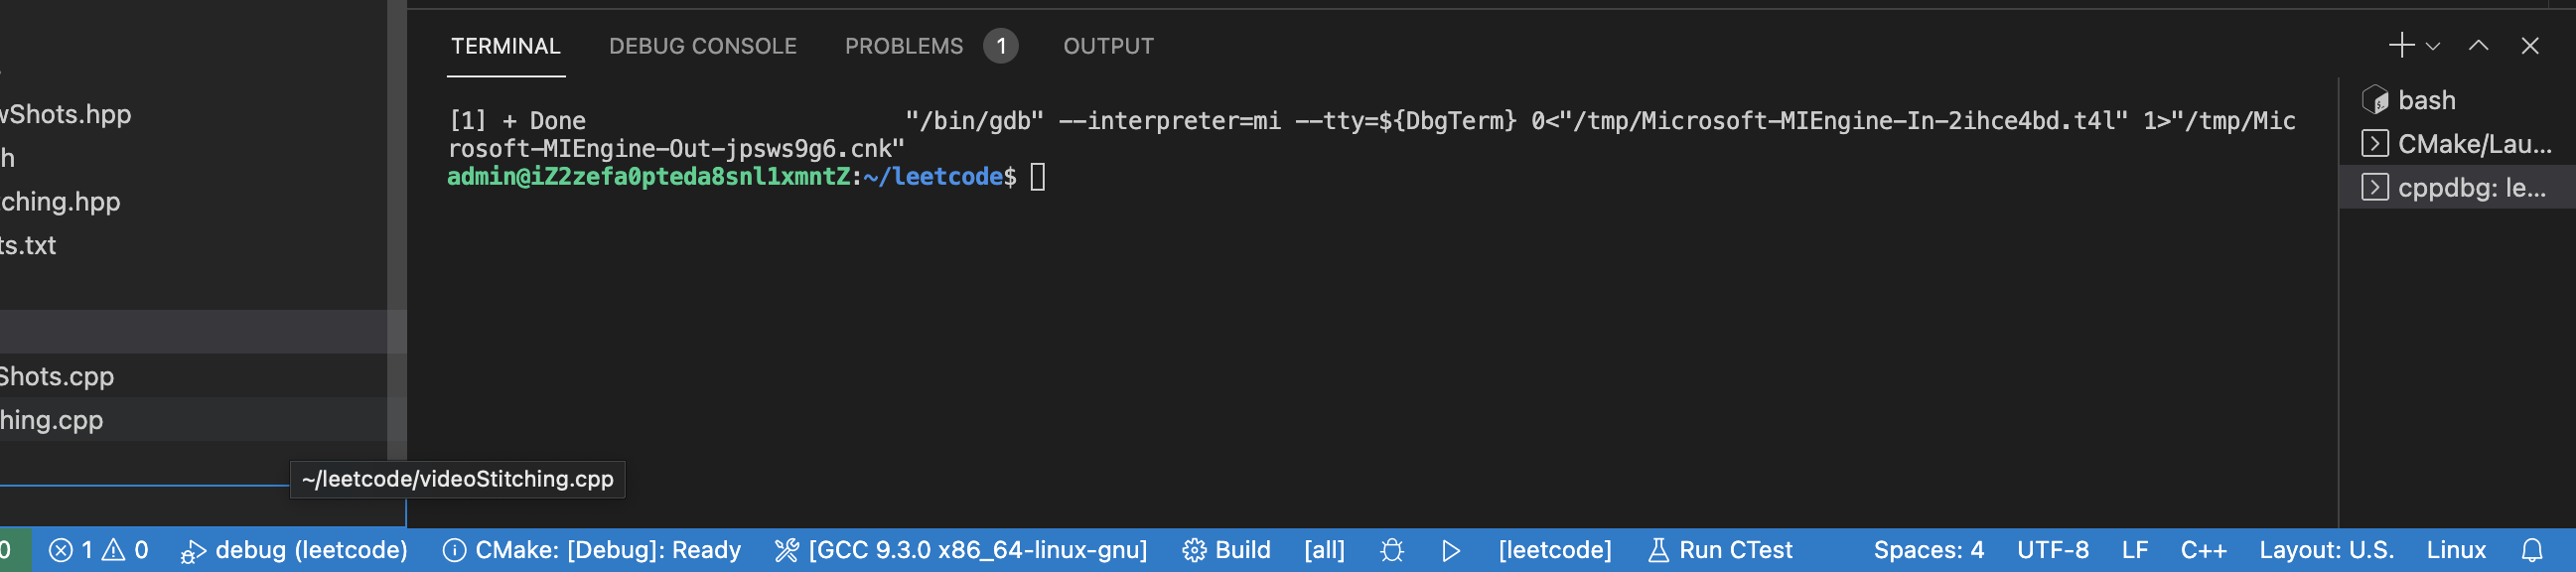
Task: Change the GCC 9.3.0 kit selection
Action: pyautogui.click(x=961, y=550)
